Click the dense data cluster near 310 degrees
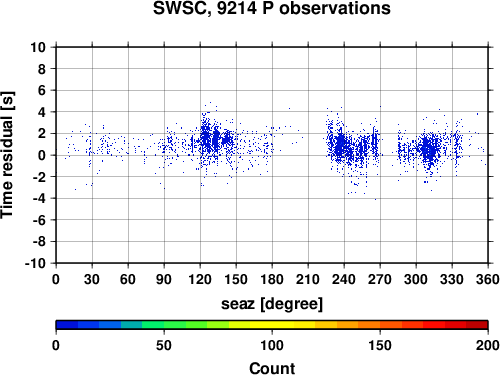 pos(428,148)
